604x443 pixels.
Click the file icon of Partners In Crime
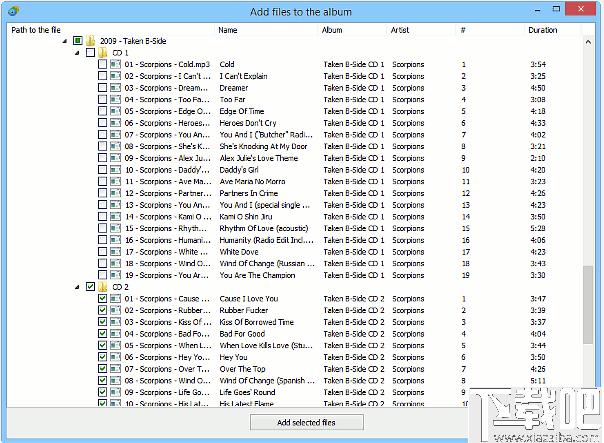coord(115,193)
